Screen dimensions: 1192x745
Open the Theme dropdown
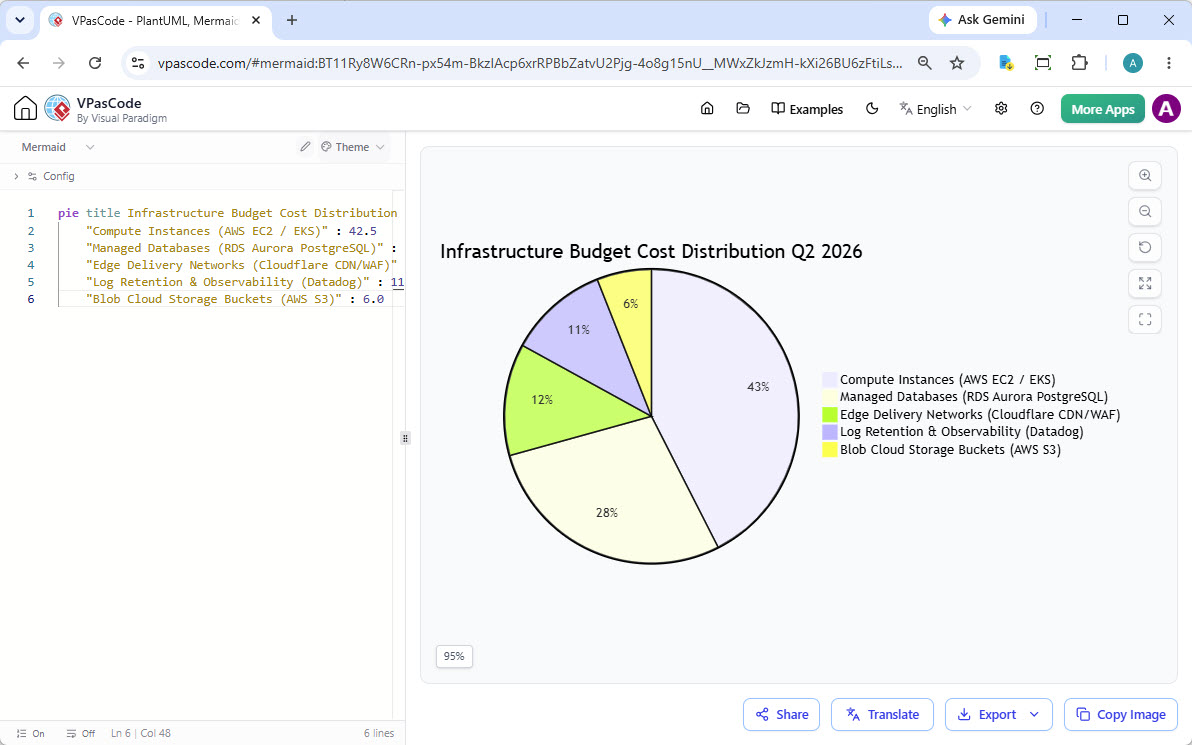353,147
